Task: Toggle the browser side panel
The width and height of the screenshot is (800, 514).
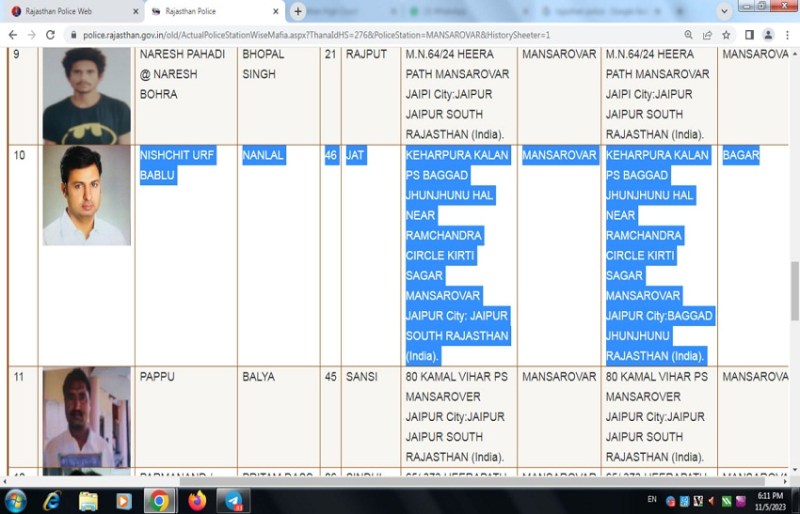Action: [748, 34]
